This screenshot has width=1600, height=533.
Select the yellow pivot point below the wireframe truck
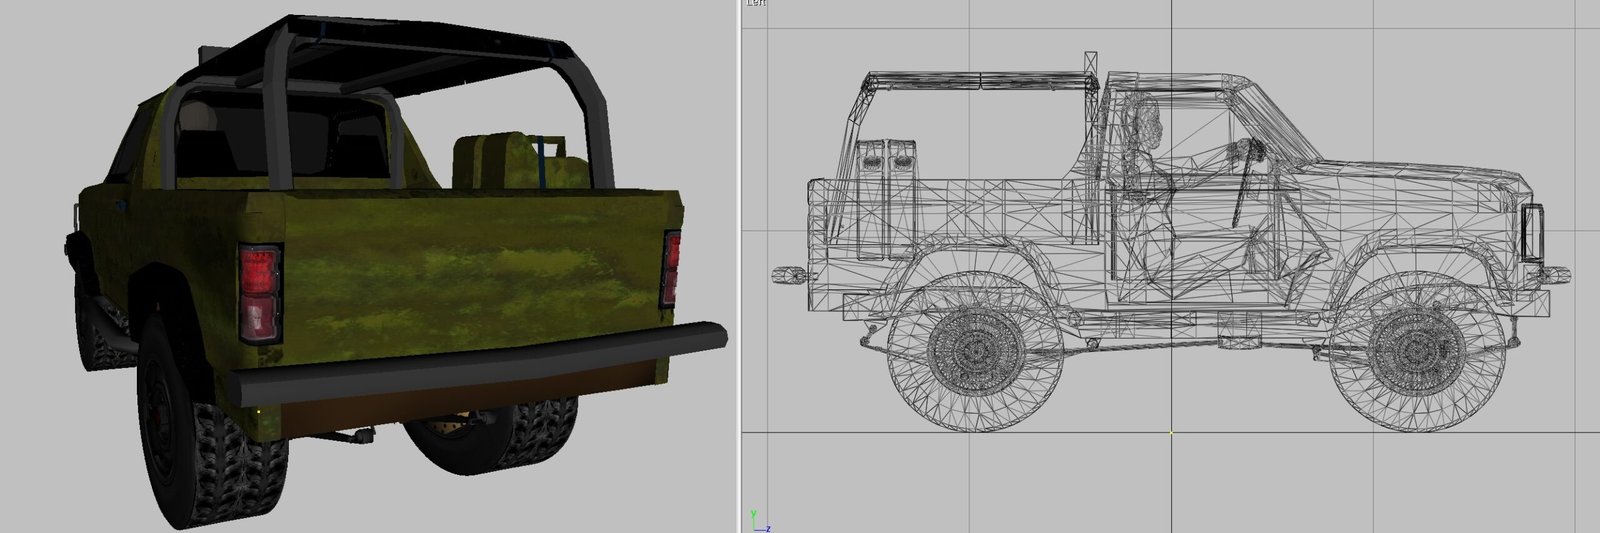point(1171,433)
